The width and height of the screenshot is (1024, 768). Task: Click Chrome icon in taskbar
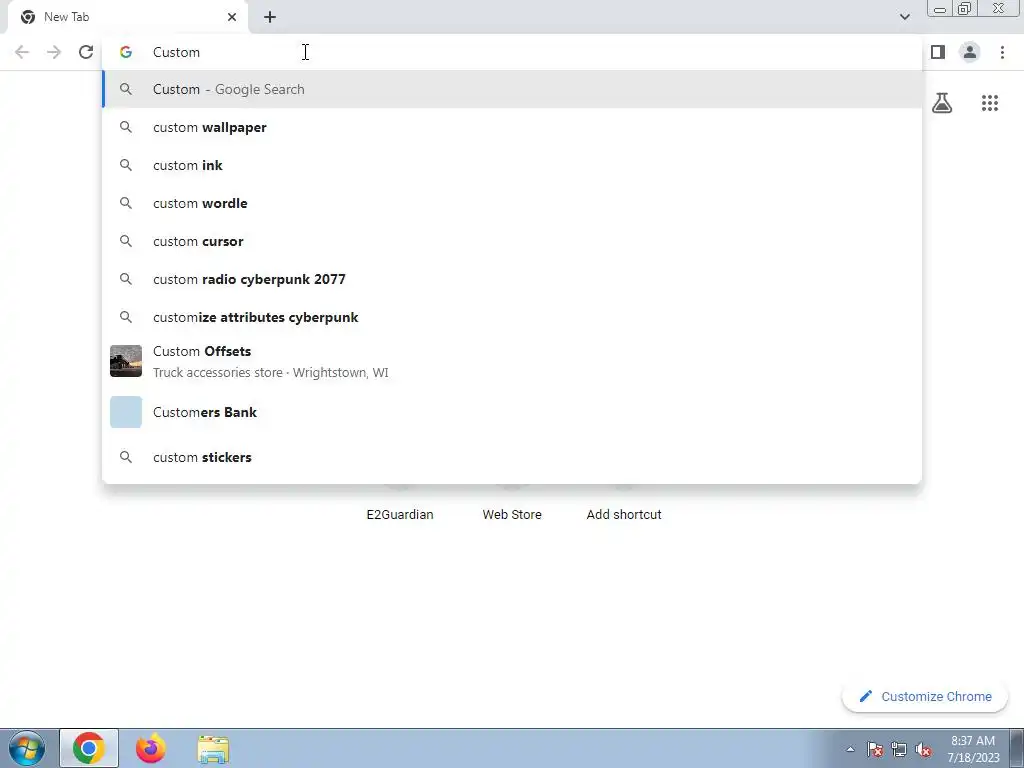(x=89, y=748)
